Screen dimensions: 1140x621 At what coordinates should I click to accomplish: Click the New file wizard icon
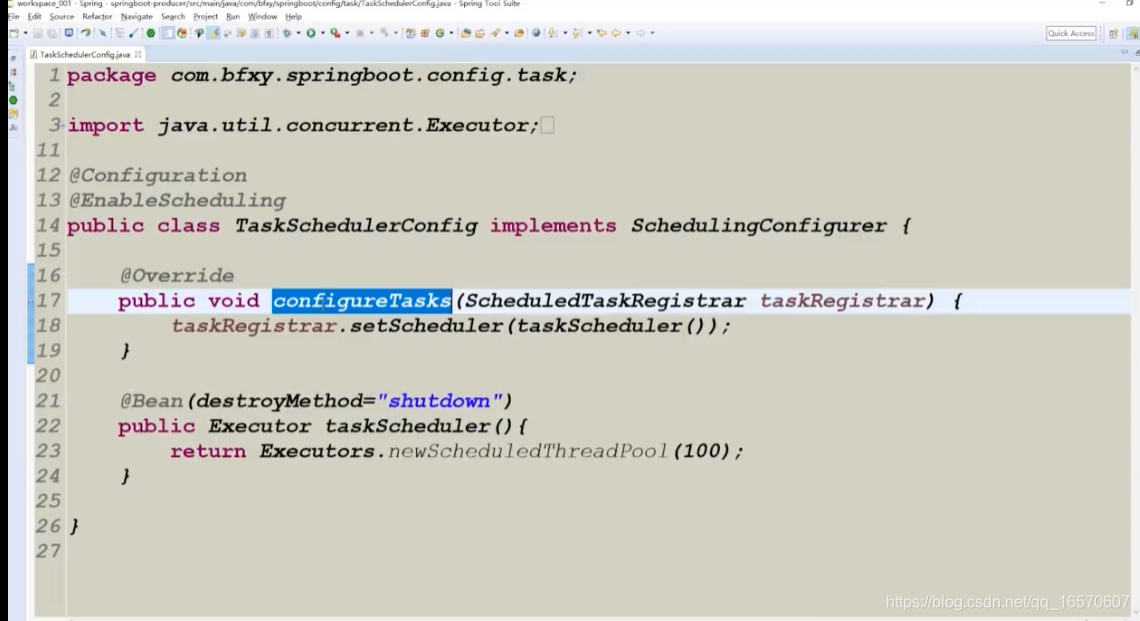[x=14, y=33]
